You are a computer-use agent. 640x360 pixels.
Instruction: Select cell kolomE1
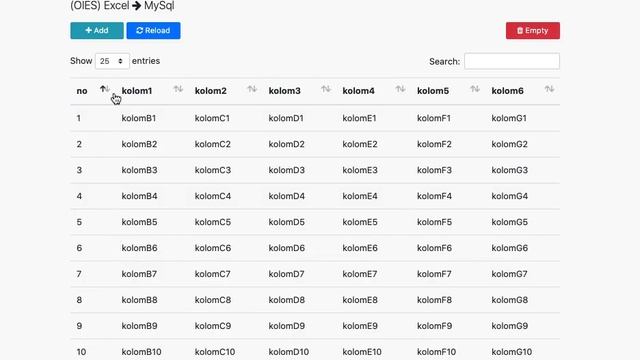coord(359,118)
